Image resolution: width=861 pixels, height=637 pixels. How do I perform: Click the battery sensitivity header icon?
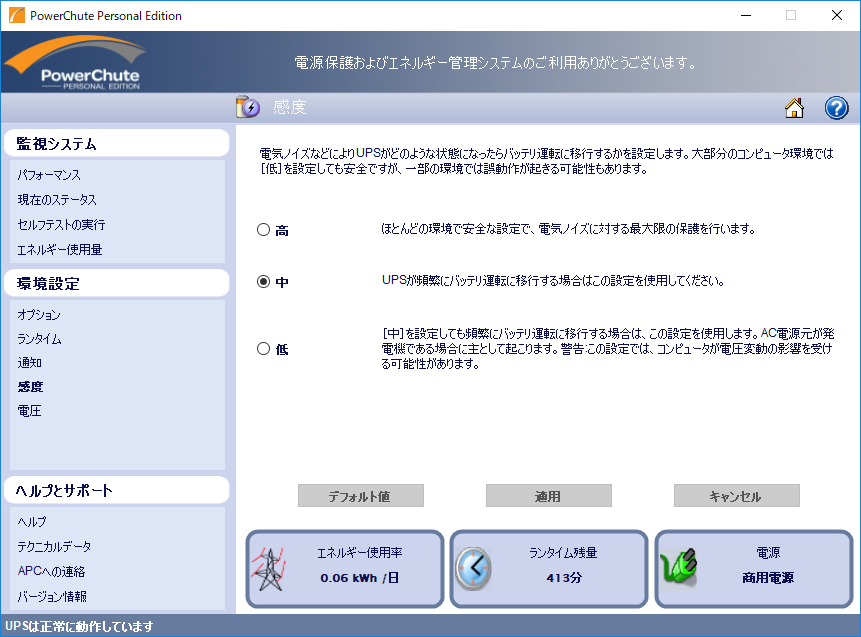point(248,107)
